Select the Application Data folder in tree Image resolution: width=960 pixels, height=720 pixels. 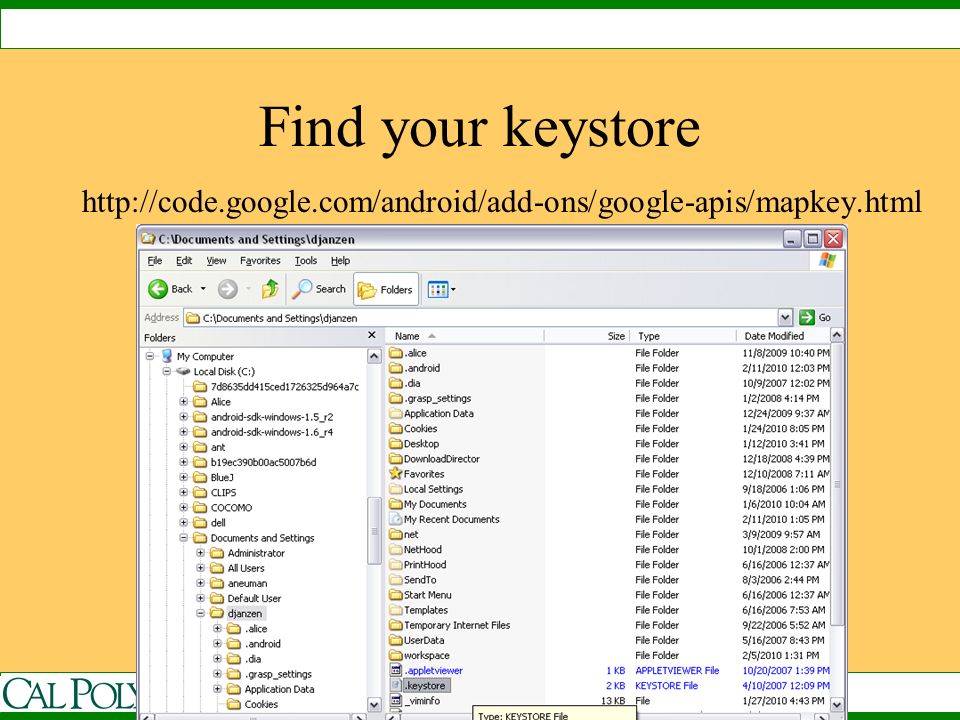(x=279, y=689)
